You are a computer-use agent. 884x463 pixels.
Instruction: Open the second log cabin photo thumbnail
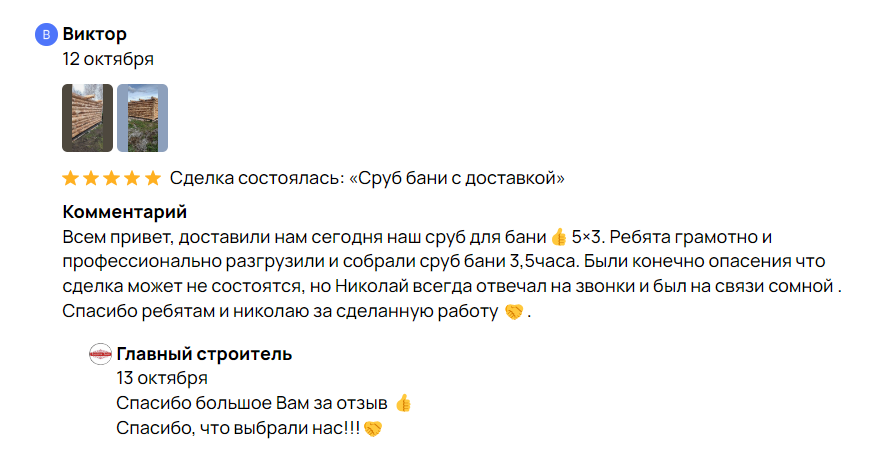[143, 118]
